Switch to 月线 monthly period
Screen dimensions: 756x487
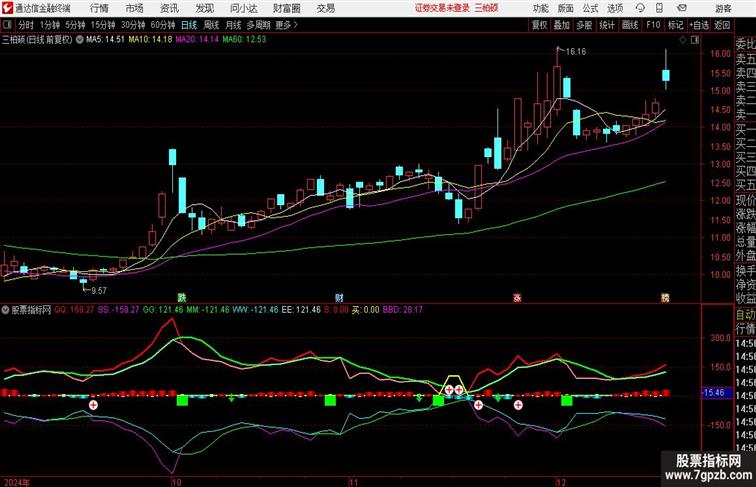point(233,25)
